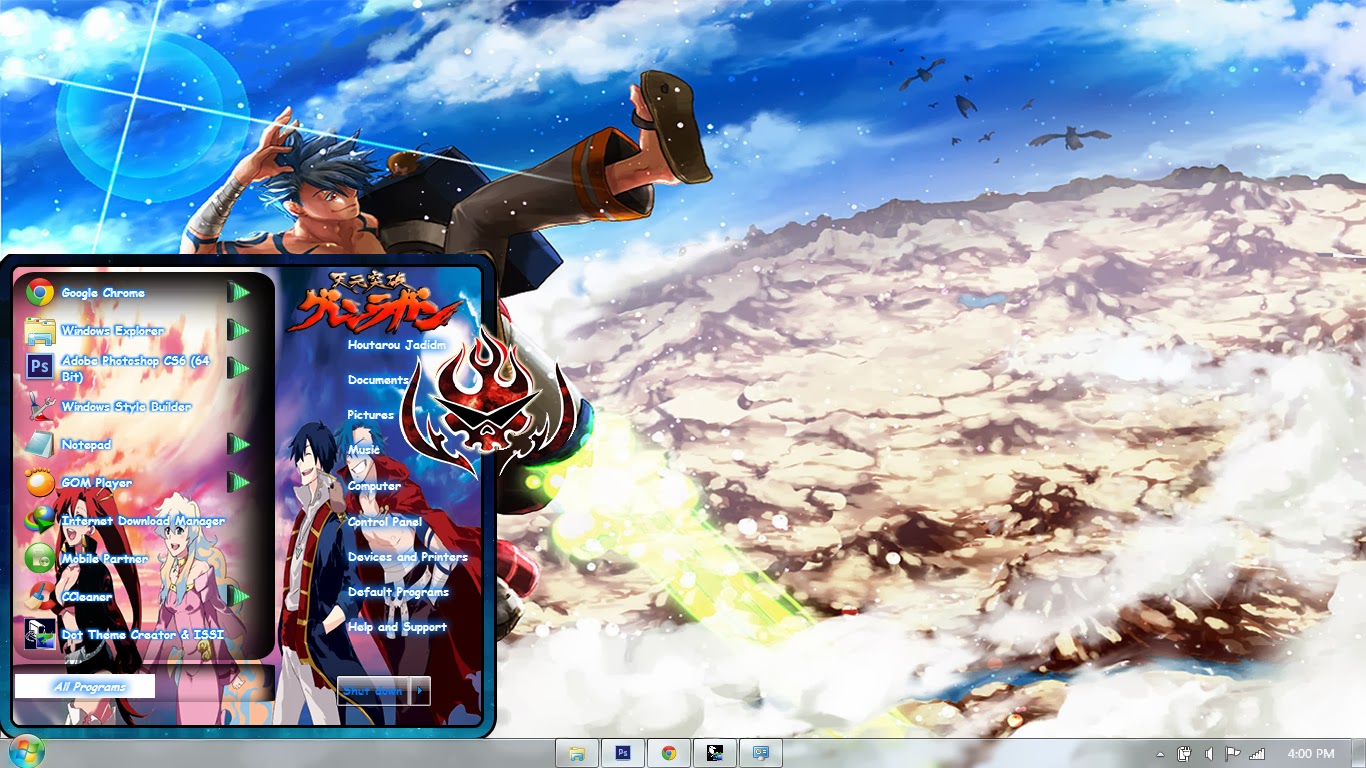
Task: Open the Action Center flag icon
Action: coord(1233,753)
